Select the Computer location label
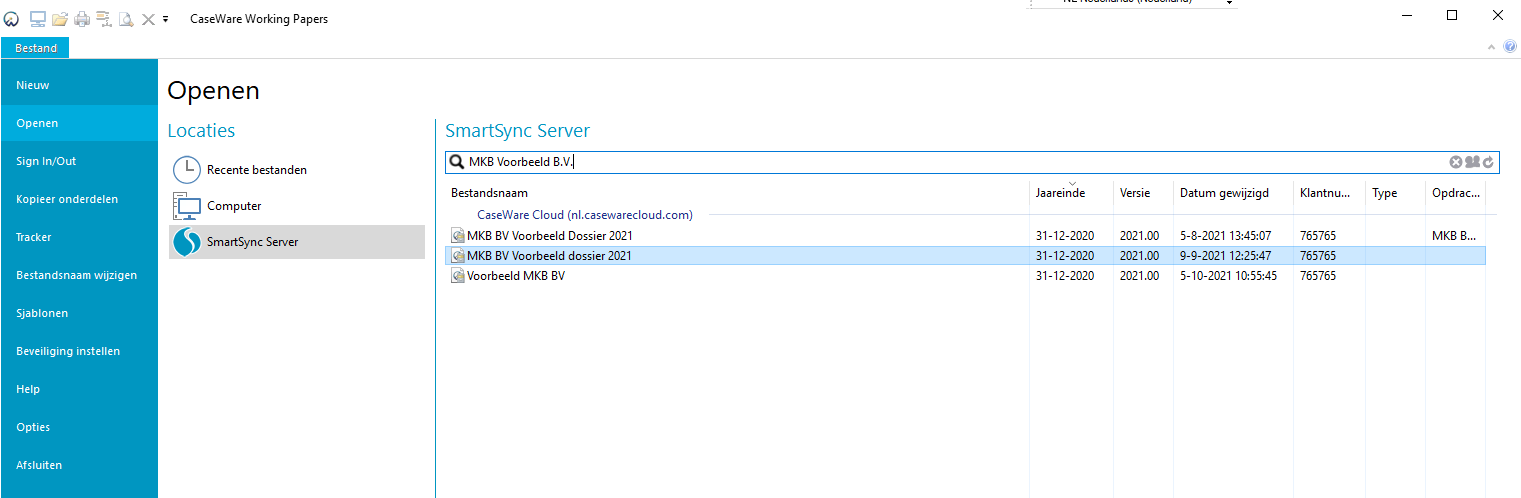1521x498 pixels. pyautogui.click(x=234, y=206)
